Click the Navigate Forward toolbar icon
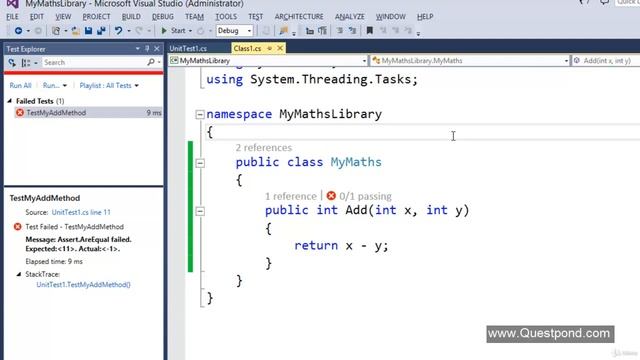 (38, 31)
